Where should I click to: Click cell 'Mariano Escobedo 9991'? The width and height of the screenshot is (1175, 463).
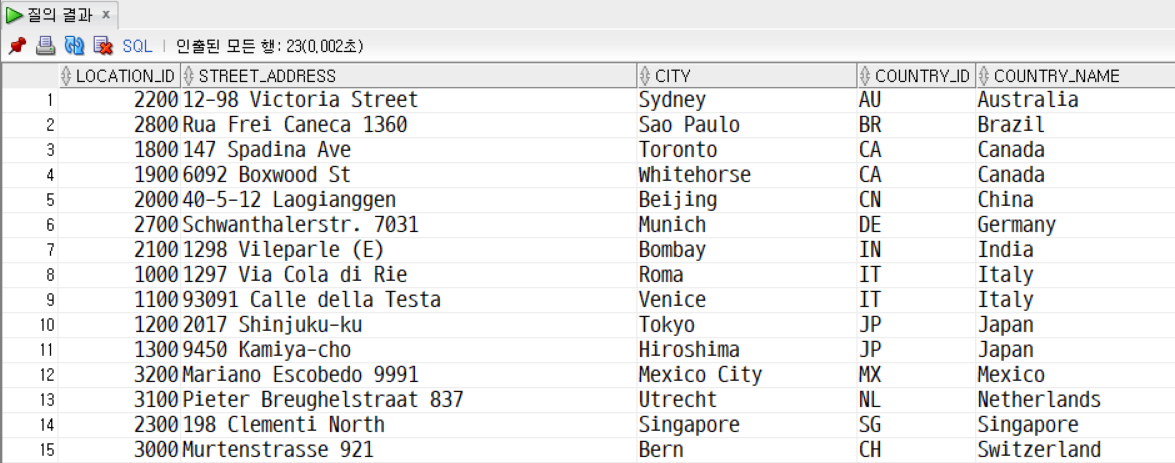pos(408,375)
